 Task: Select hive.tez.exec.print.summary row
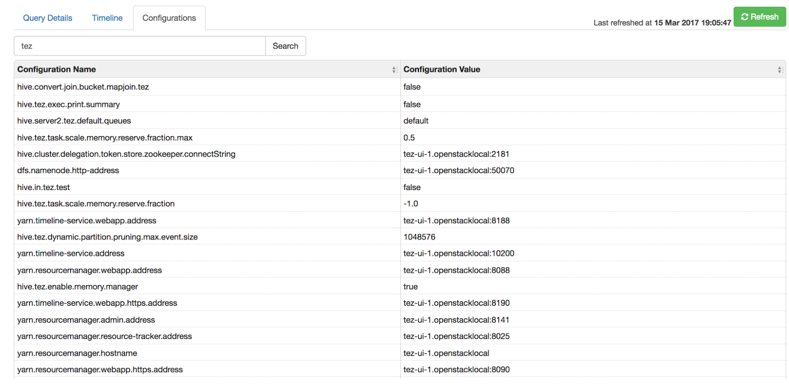point(400,104)
